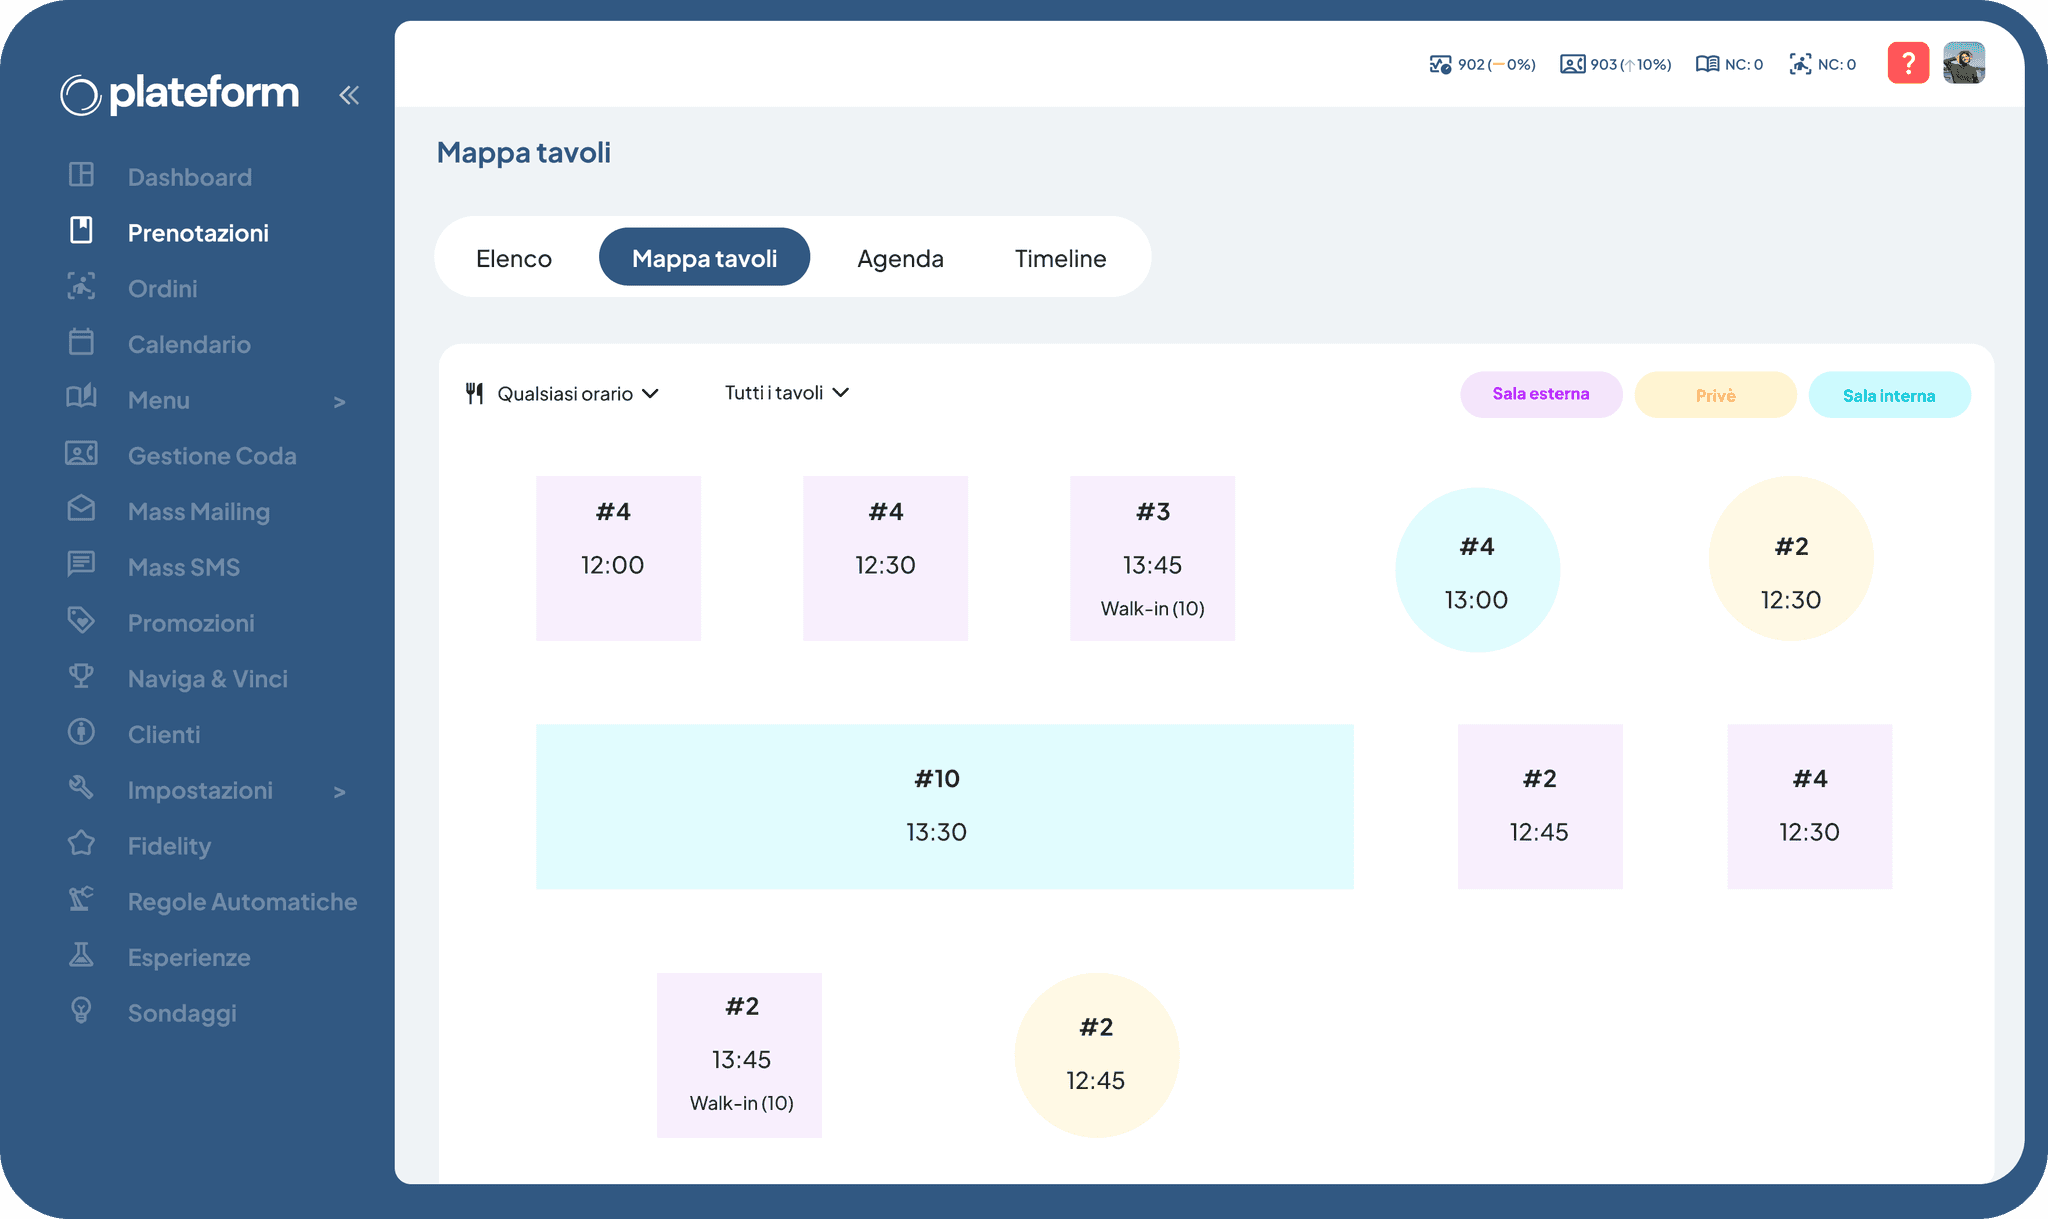This screenshot has height=1219, width=2048.
Task: Toggle the Privè room filter
Action: (x=1714, y=395)
